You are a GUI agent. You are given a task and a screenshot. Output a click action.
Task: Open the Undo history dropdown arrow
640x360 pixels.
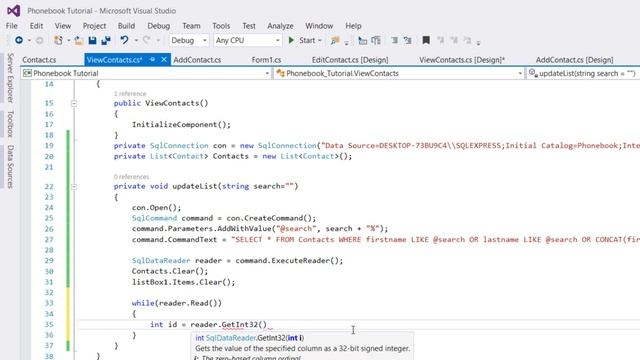[136, 40]
